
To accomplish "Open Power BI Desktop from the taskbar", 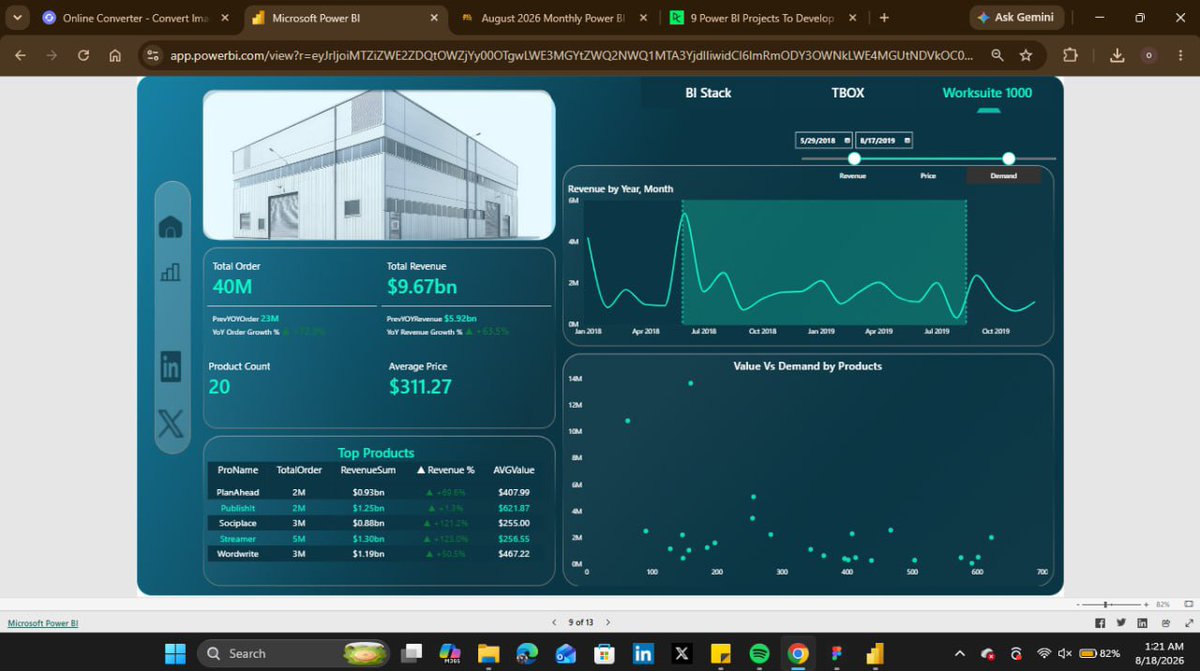I will point(874,653).
